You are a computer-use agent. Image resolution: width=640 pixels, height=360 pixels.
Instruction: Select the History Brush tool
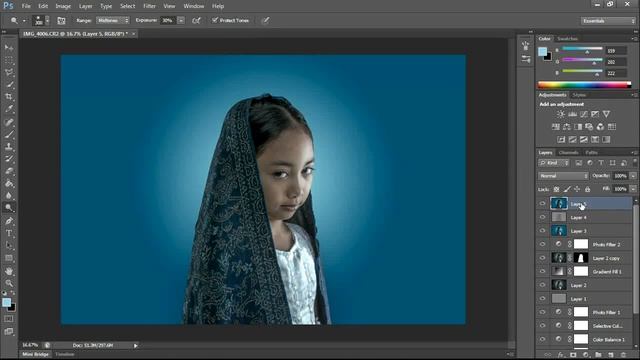tap(9, 159)
